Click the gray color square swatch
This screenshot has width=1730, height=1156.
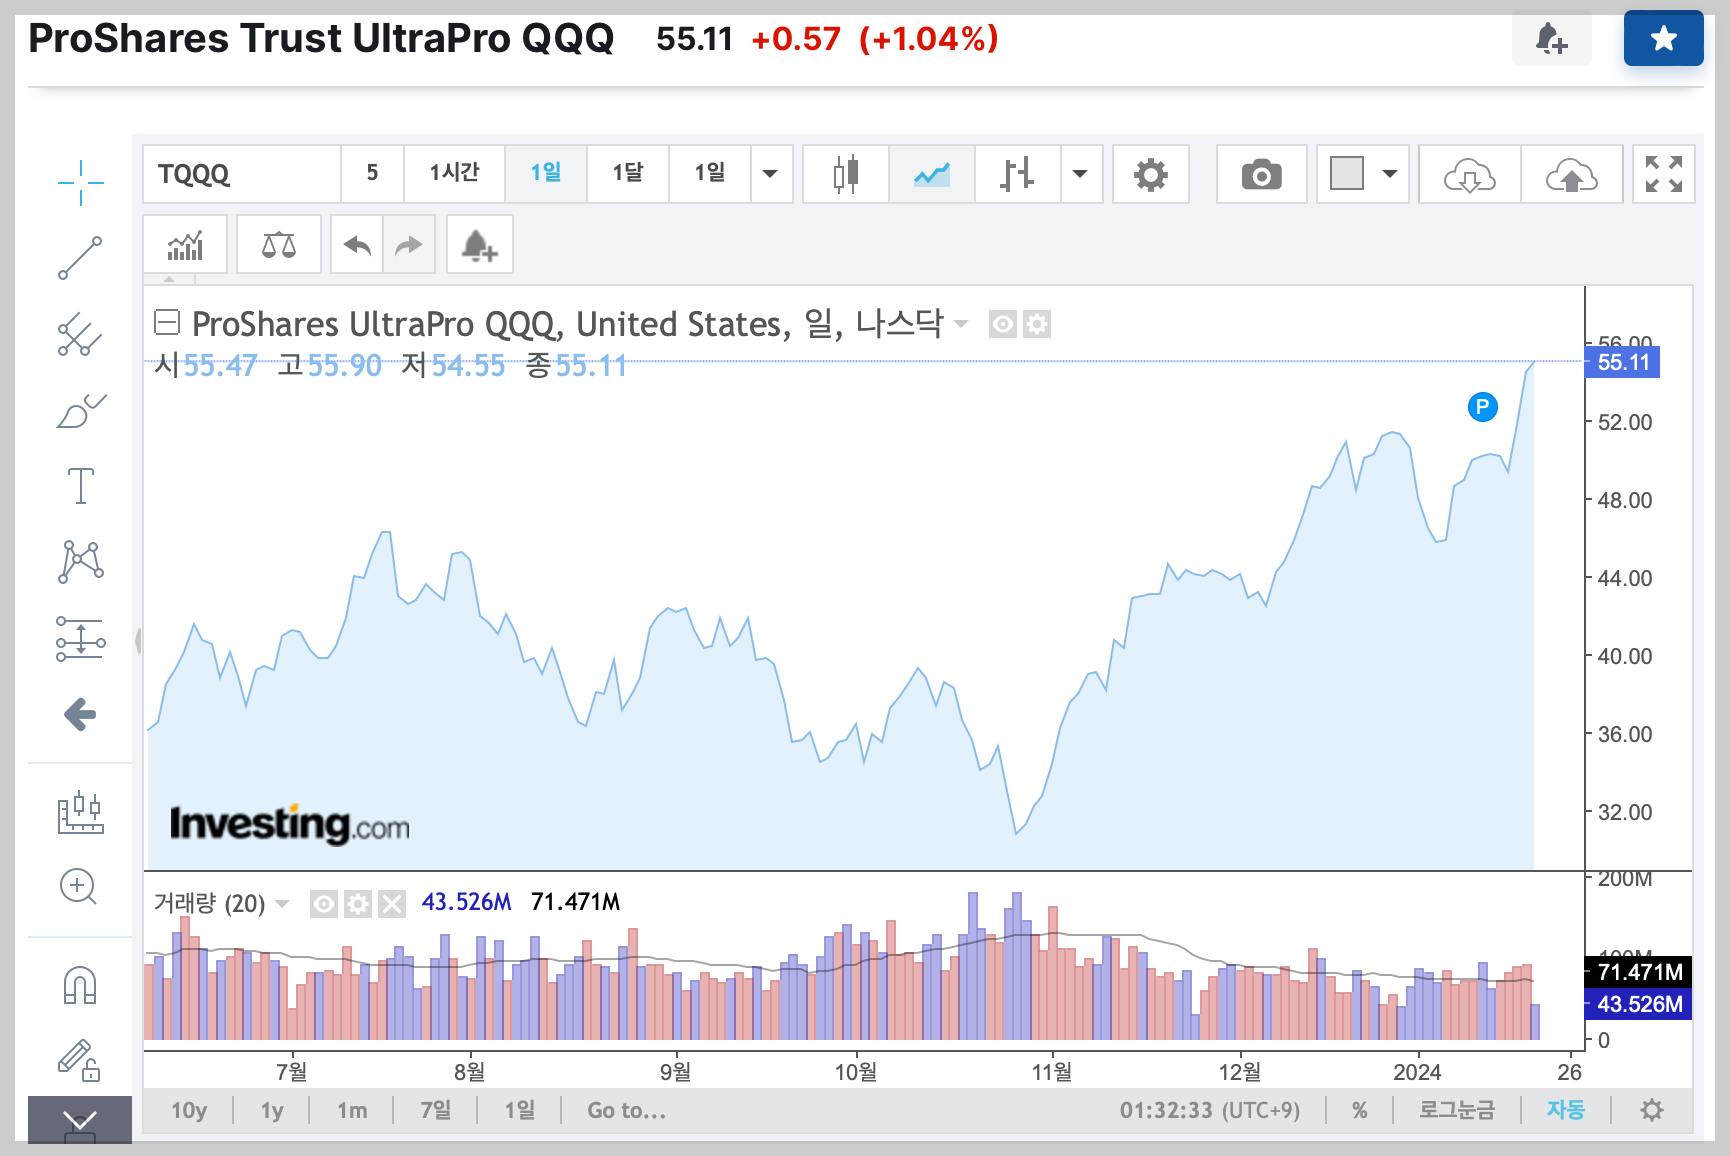[1347, 173]
